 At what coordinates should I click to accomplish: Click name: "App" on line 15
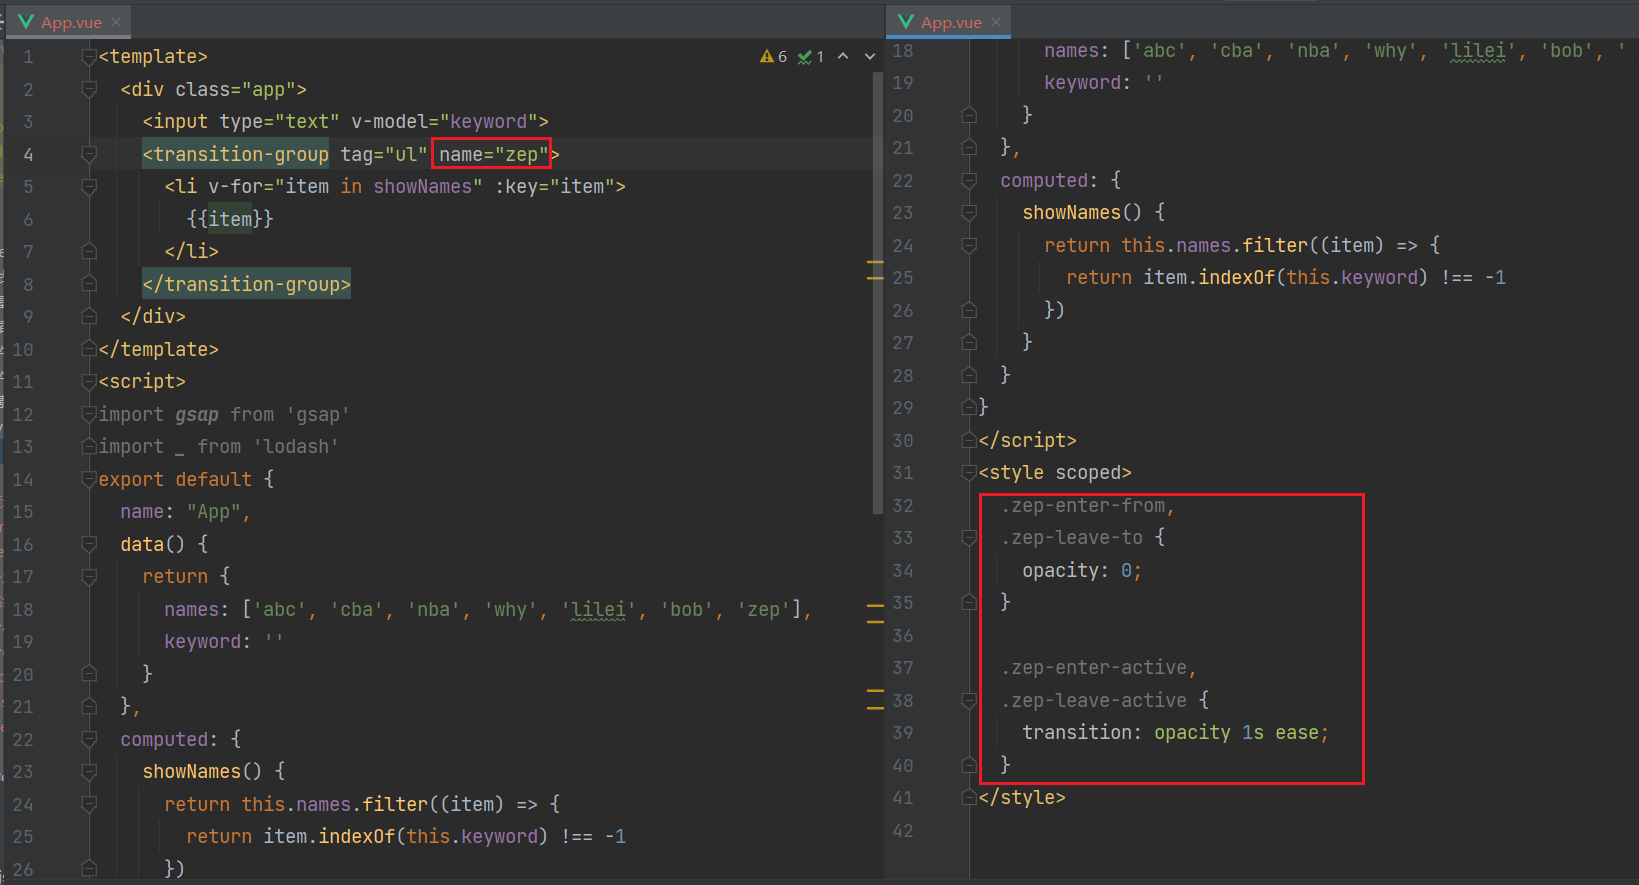[185, 512]
